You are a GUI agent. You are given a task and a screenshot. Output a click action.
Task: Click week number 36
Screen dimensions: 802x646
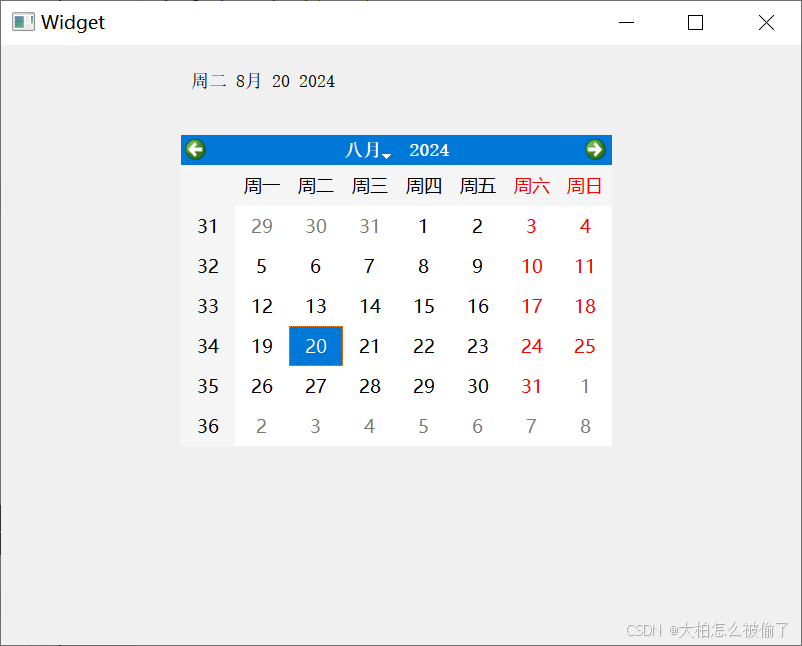[x=208, y=426]
